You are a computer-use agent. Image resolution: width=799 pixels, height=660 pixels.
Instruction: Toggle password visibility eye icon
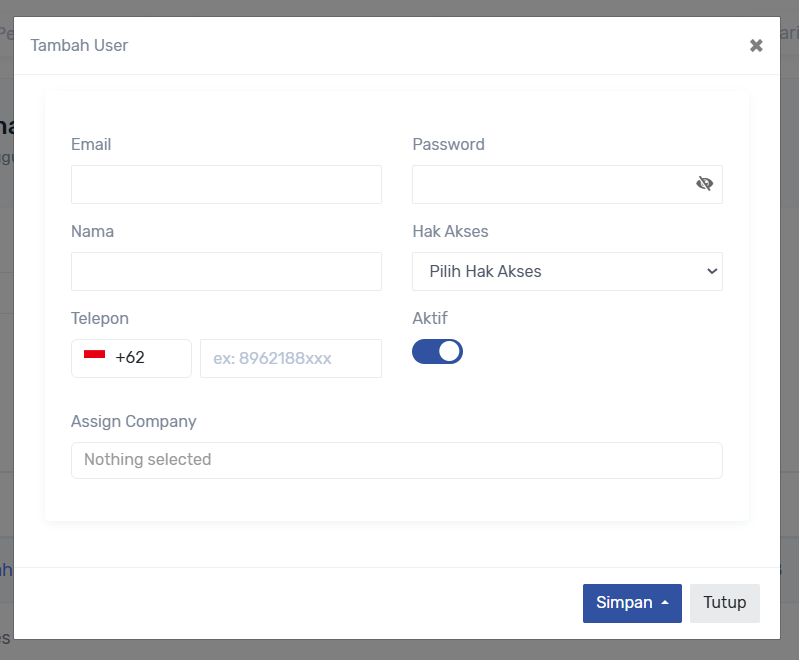click(704, 184)
